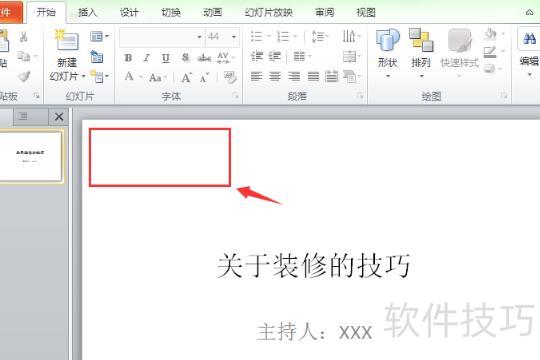
Task: Expand New Slide dropdown arrow
Action: 83,76
